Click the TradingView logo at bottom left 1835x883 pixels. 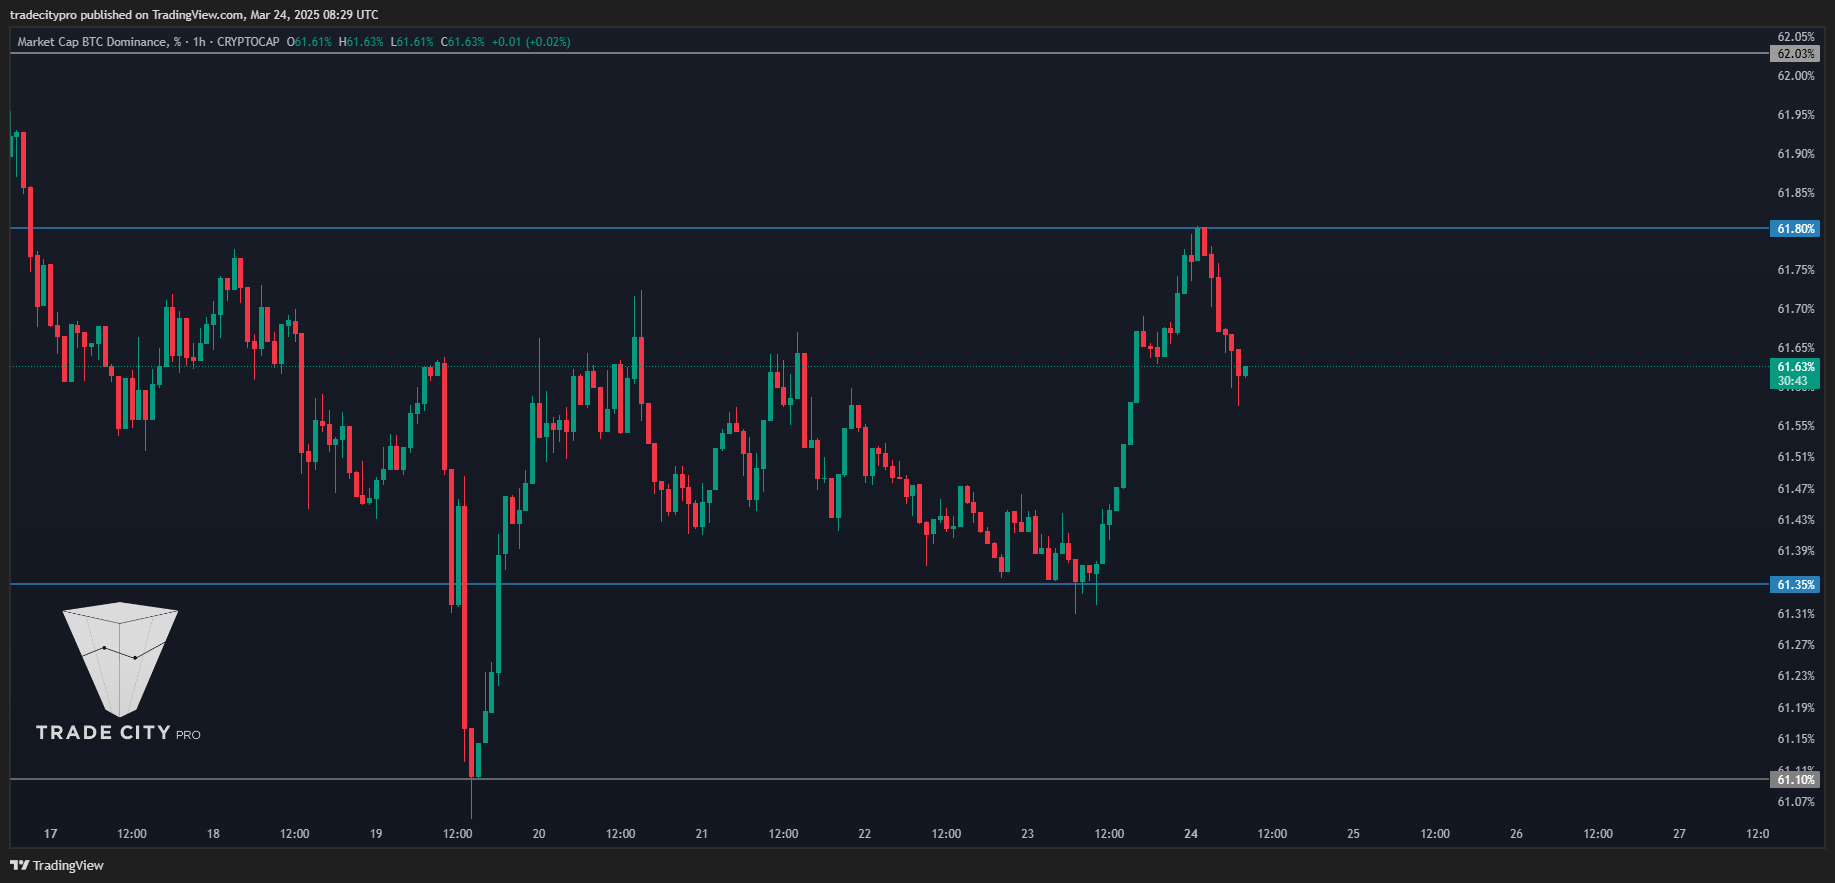coord(57,865)
